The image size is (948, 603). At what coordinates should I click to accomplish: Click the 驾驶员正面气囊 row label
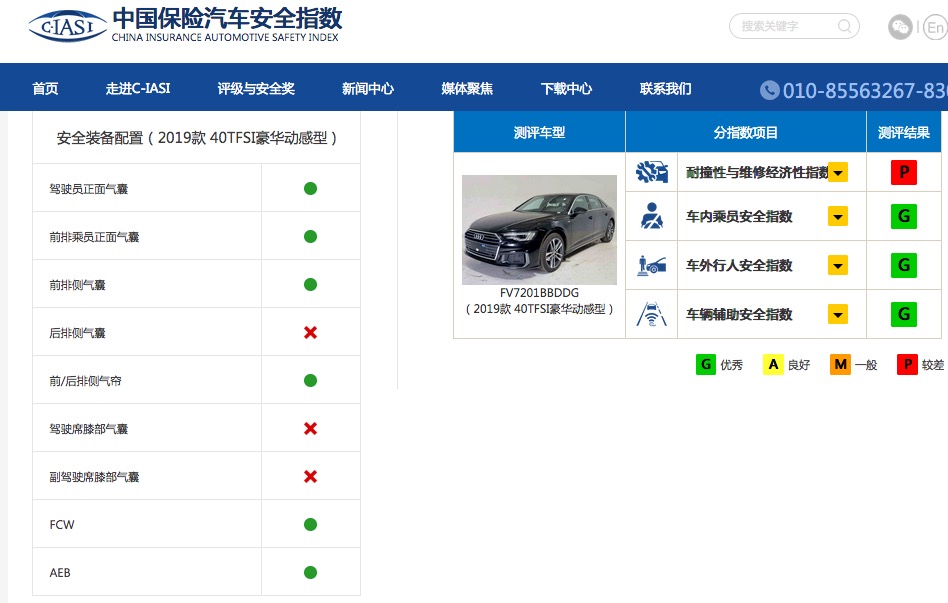(89, 189)
